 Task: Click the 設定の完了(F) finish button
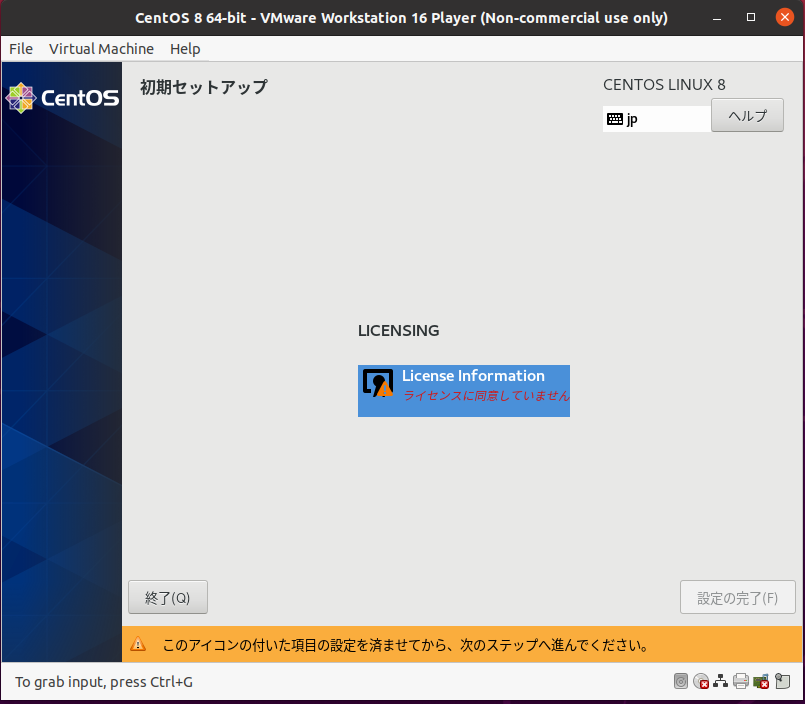[737, 598]
